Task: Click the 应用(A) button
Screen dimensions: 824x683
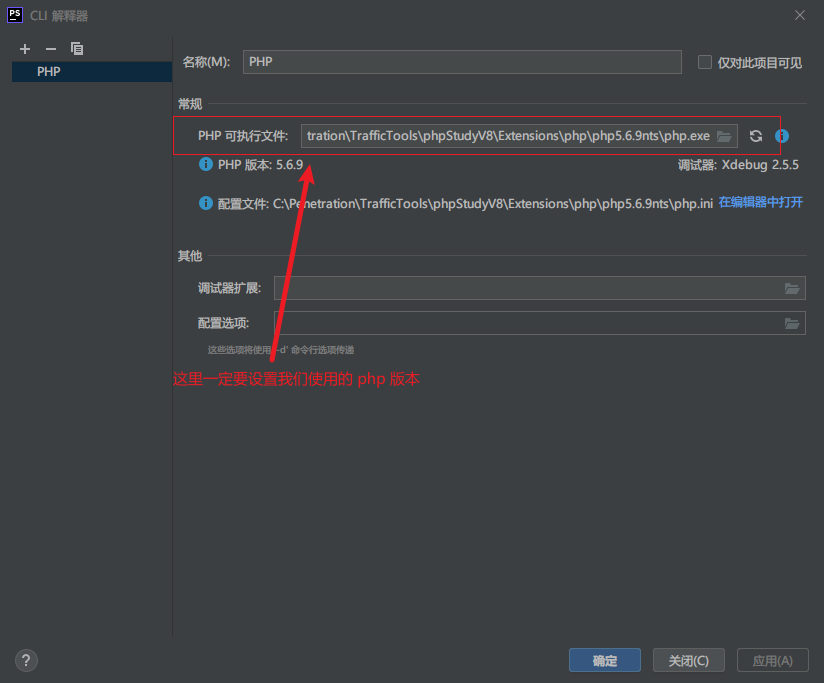Action: pyautogui.click(x=772, y=660)
